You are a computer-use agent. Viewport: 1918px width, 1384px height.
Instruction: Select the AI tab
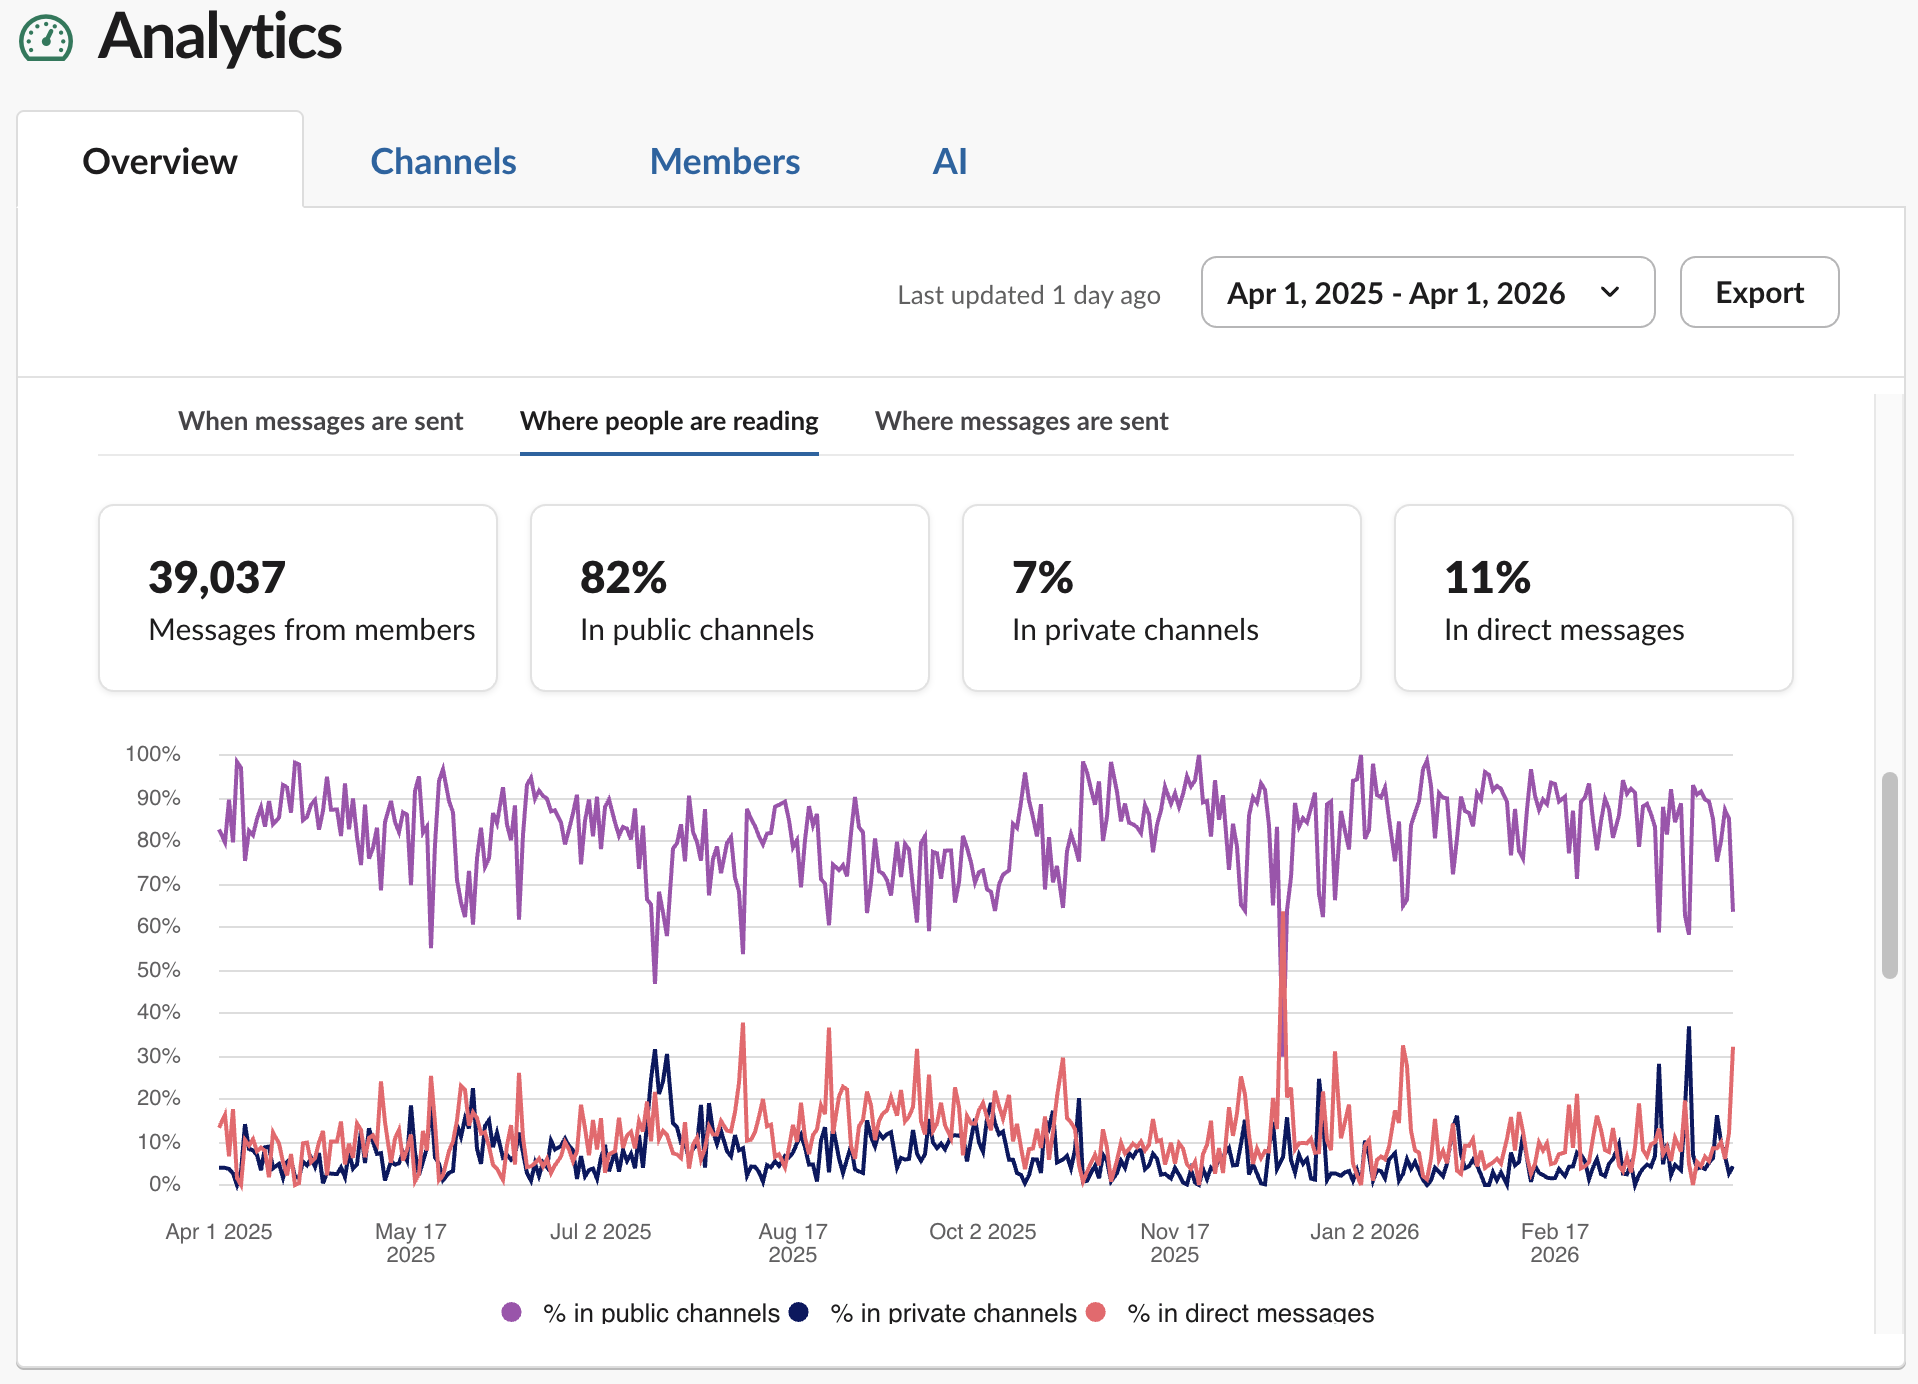(948, 160)
